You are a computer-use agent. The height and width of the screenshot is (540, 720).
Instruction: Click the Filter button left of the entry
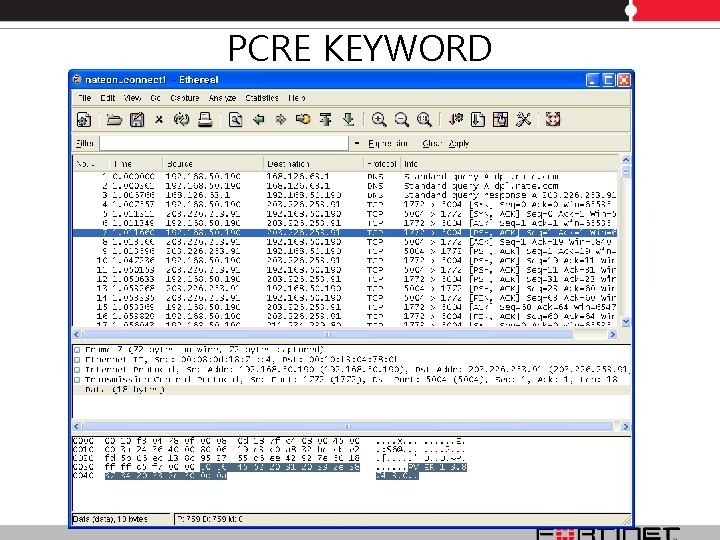click(84, 143)
